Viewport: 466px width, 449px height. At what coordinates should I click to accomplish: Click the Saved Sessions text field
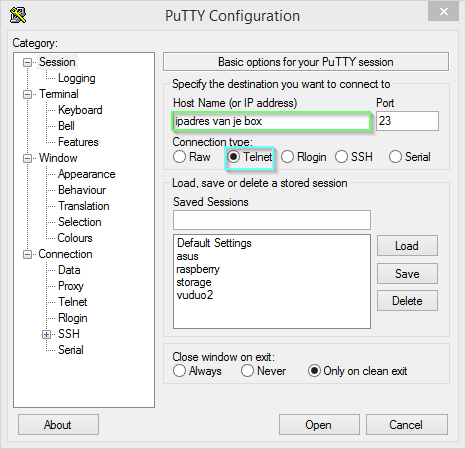272,220
